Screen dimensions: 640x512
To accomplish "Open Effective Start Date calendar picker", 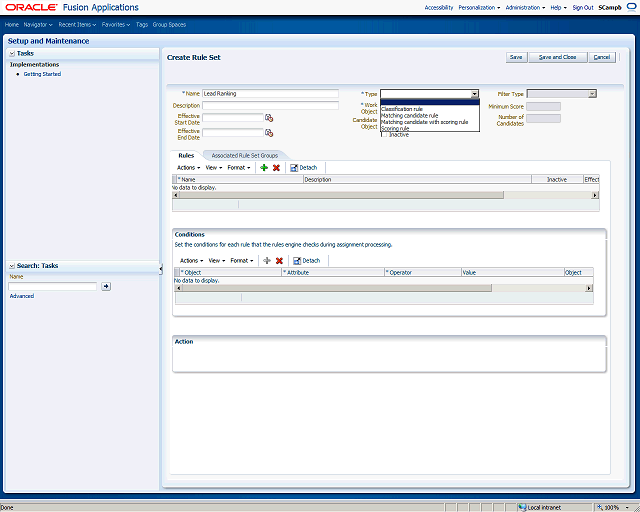I will pyautogui.click(x=269, y=118).
